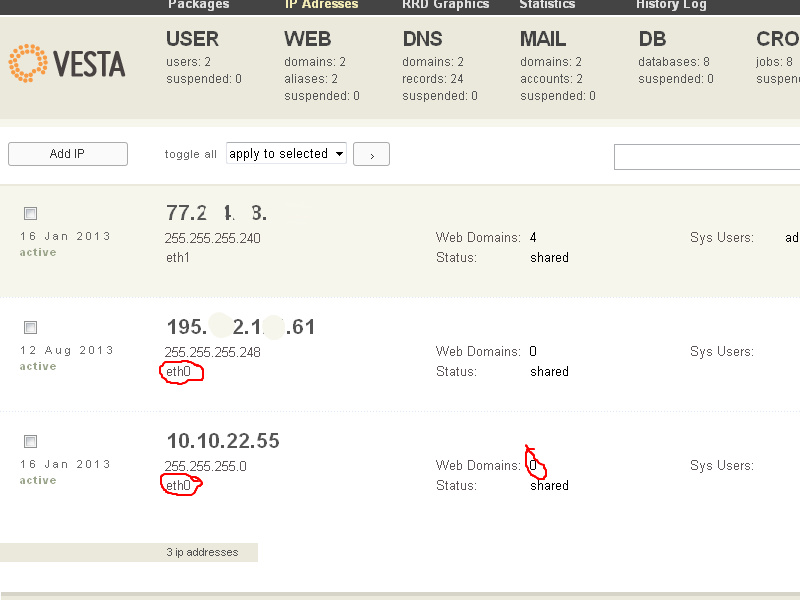The height and width of the screenshot is (600, 800).
Task: Switch to IP Adresses tab
Action: 321,5
